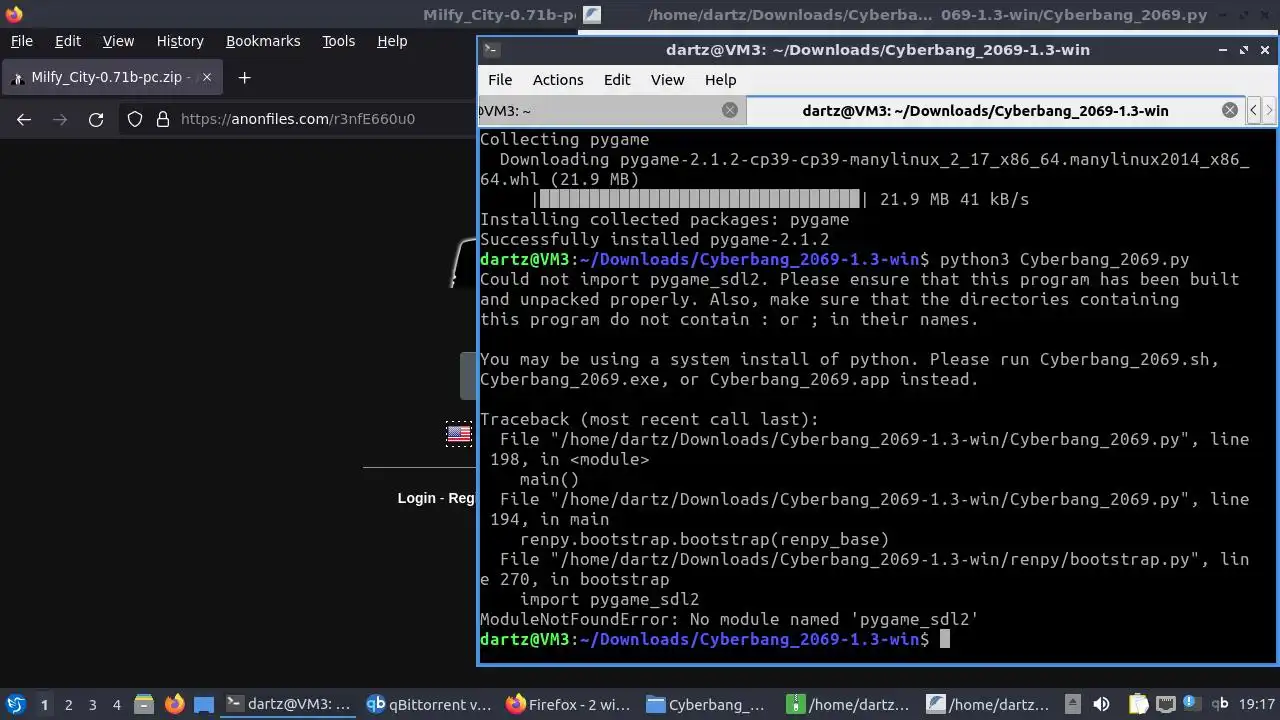Open the terminal View menu
1280x720 pixels.
coord(668,80)
